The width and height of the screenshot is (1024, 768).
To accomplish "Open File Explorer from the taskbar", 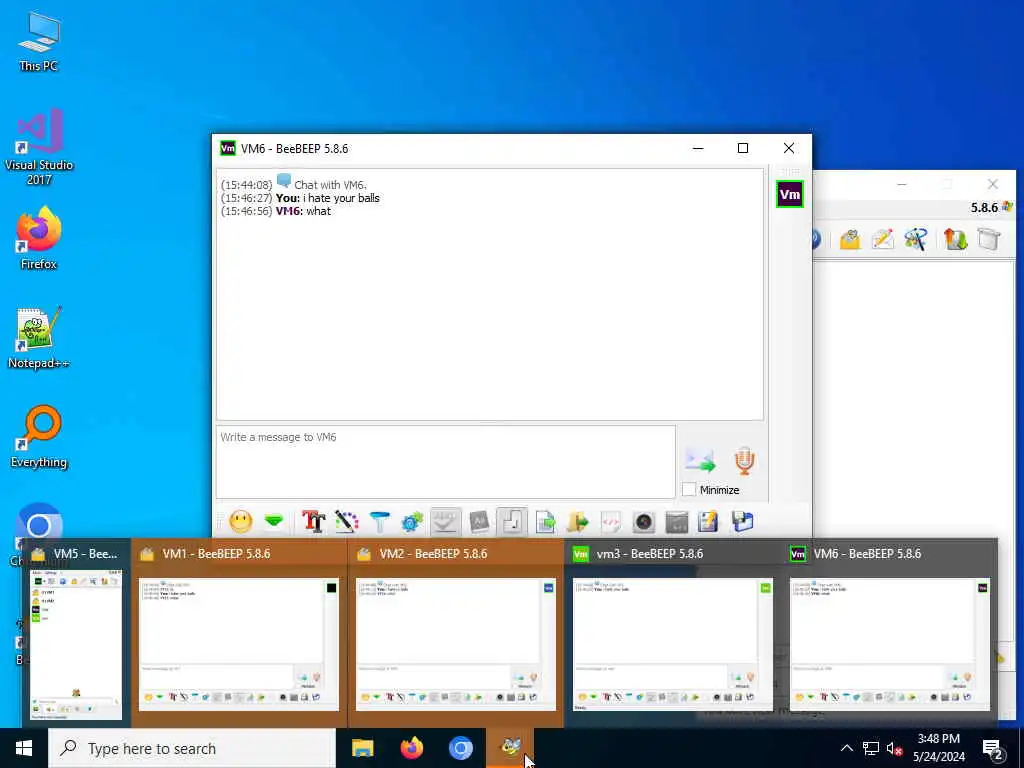I will click(362, 748).
